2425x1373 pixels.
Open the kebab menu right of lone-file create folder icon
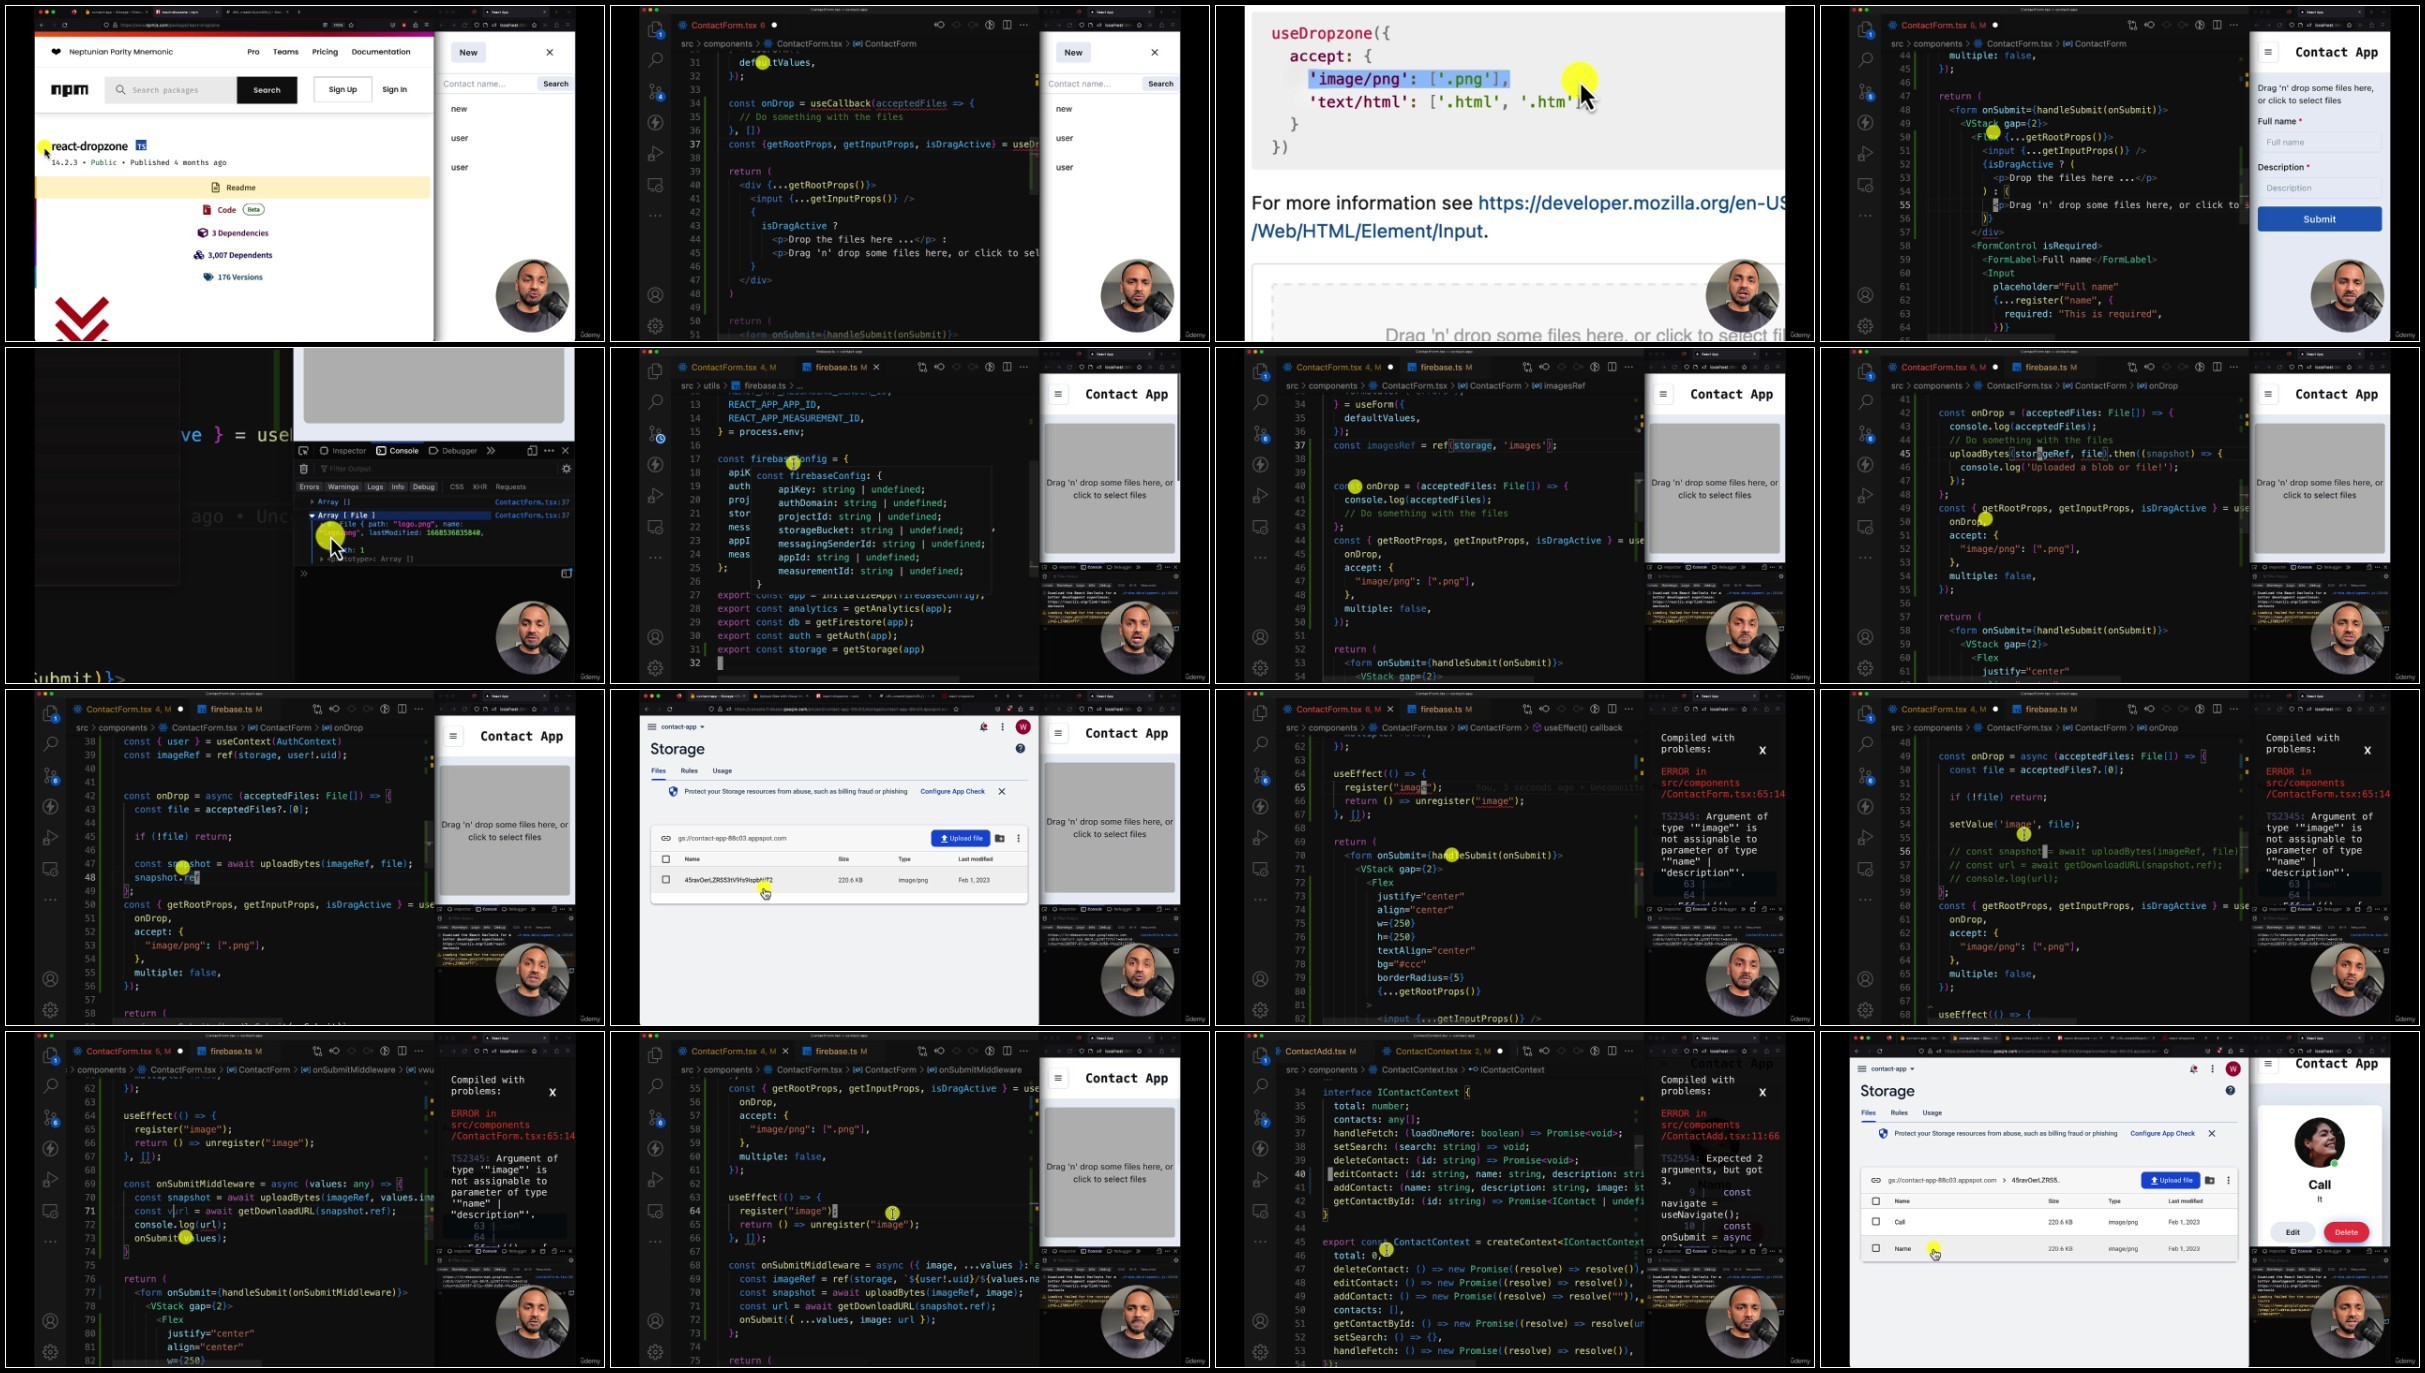pyautogui.click(x=1019, y=838)
